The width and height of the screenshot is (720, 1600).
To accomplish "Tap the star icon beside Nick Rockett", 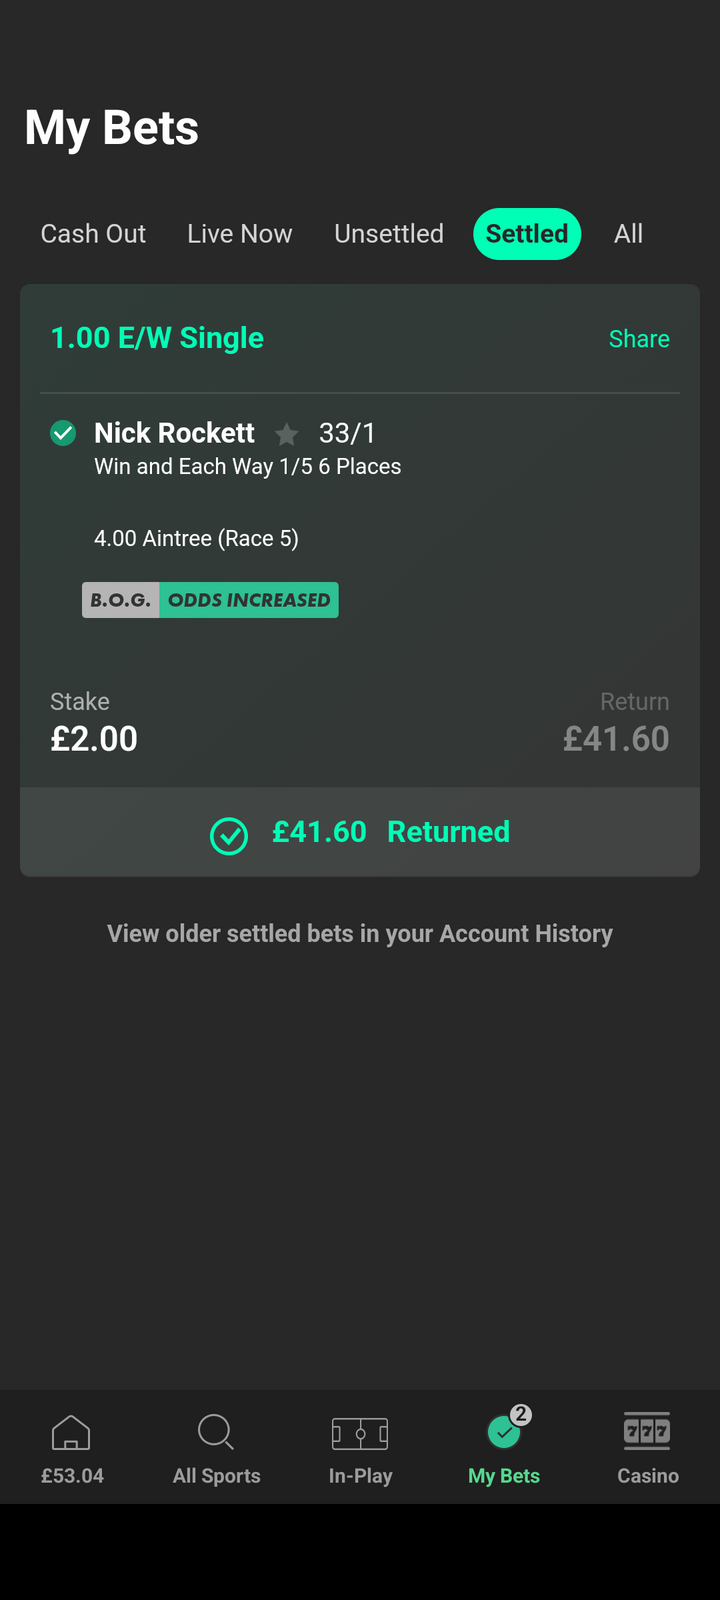I will click(287, 434).
